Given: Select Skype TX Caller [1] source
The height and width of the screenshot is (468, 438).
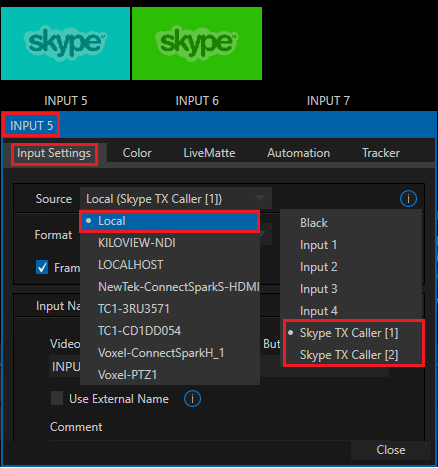Looking at the screenshot, I should (x=353, y=333).
